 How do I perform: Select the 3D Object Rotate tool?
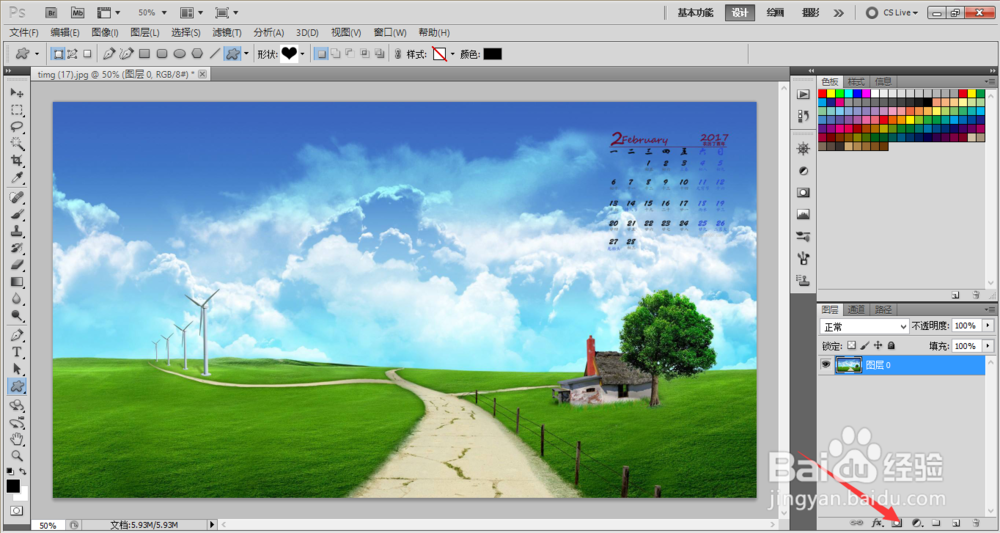pyautogui.click(x=17, y=405)
